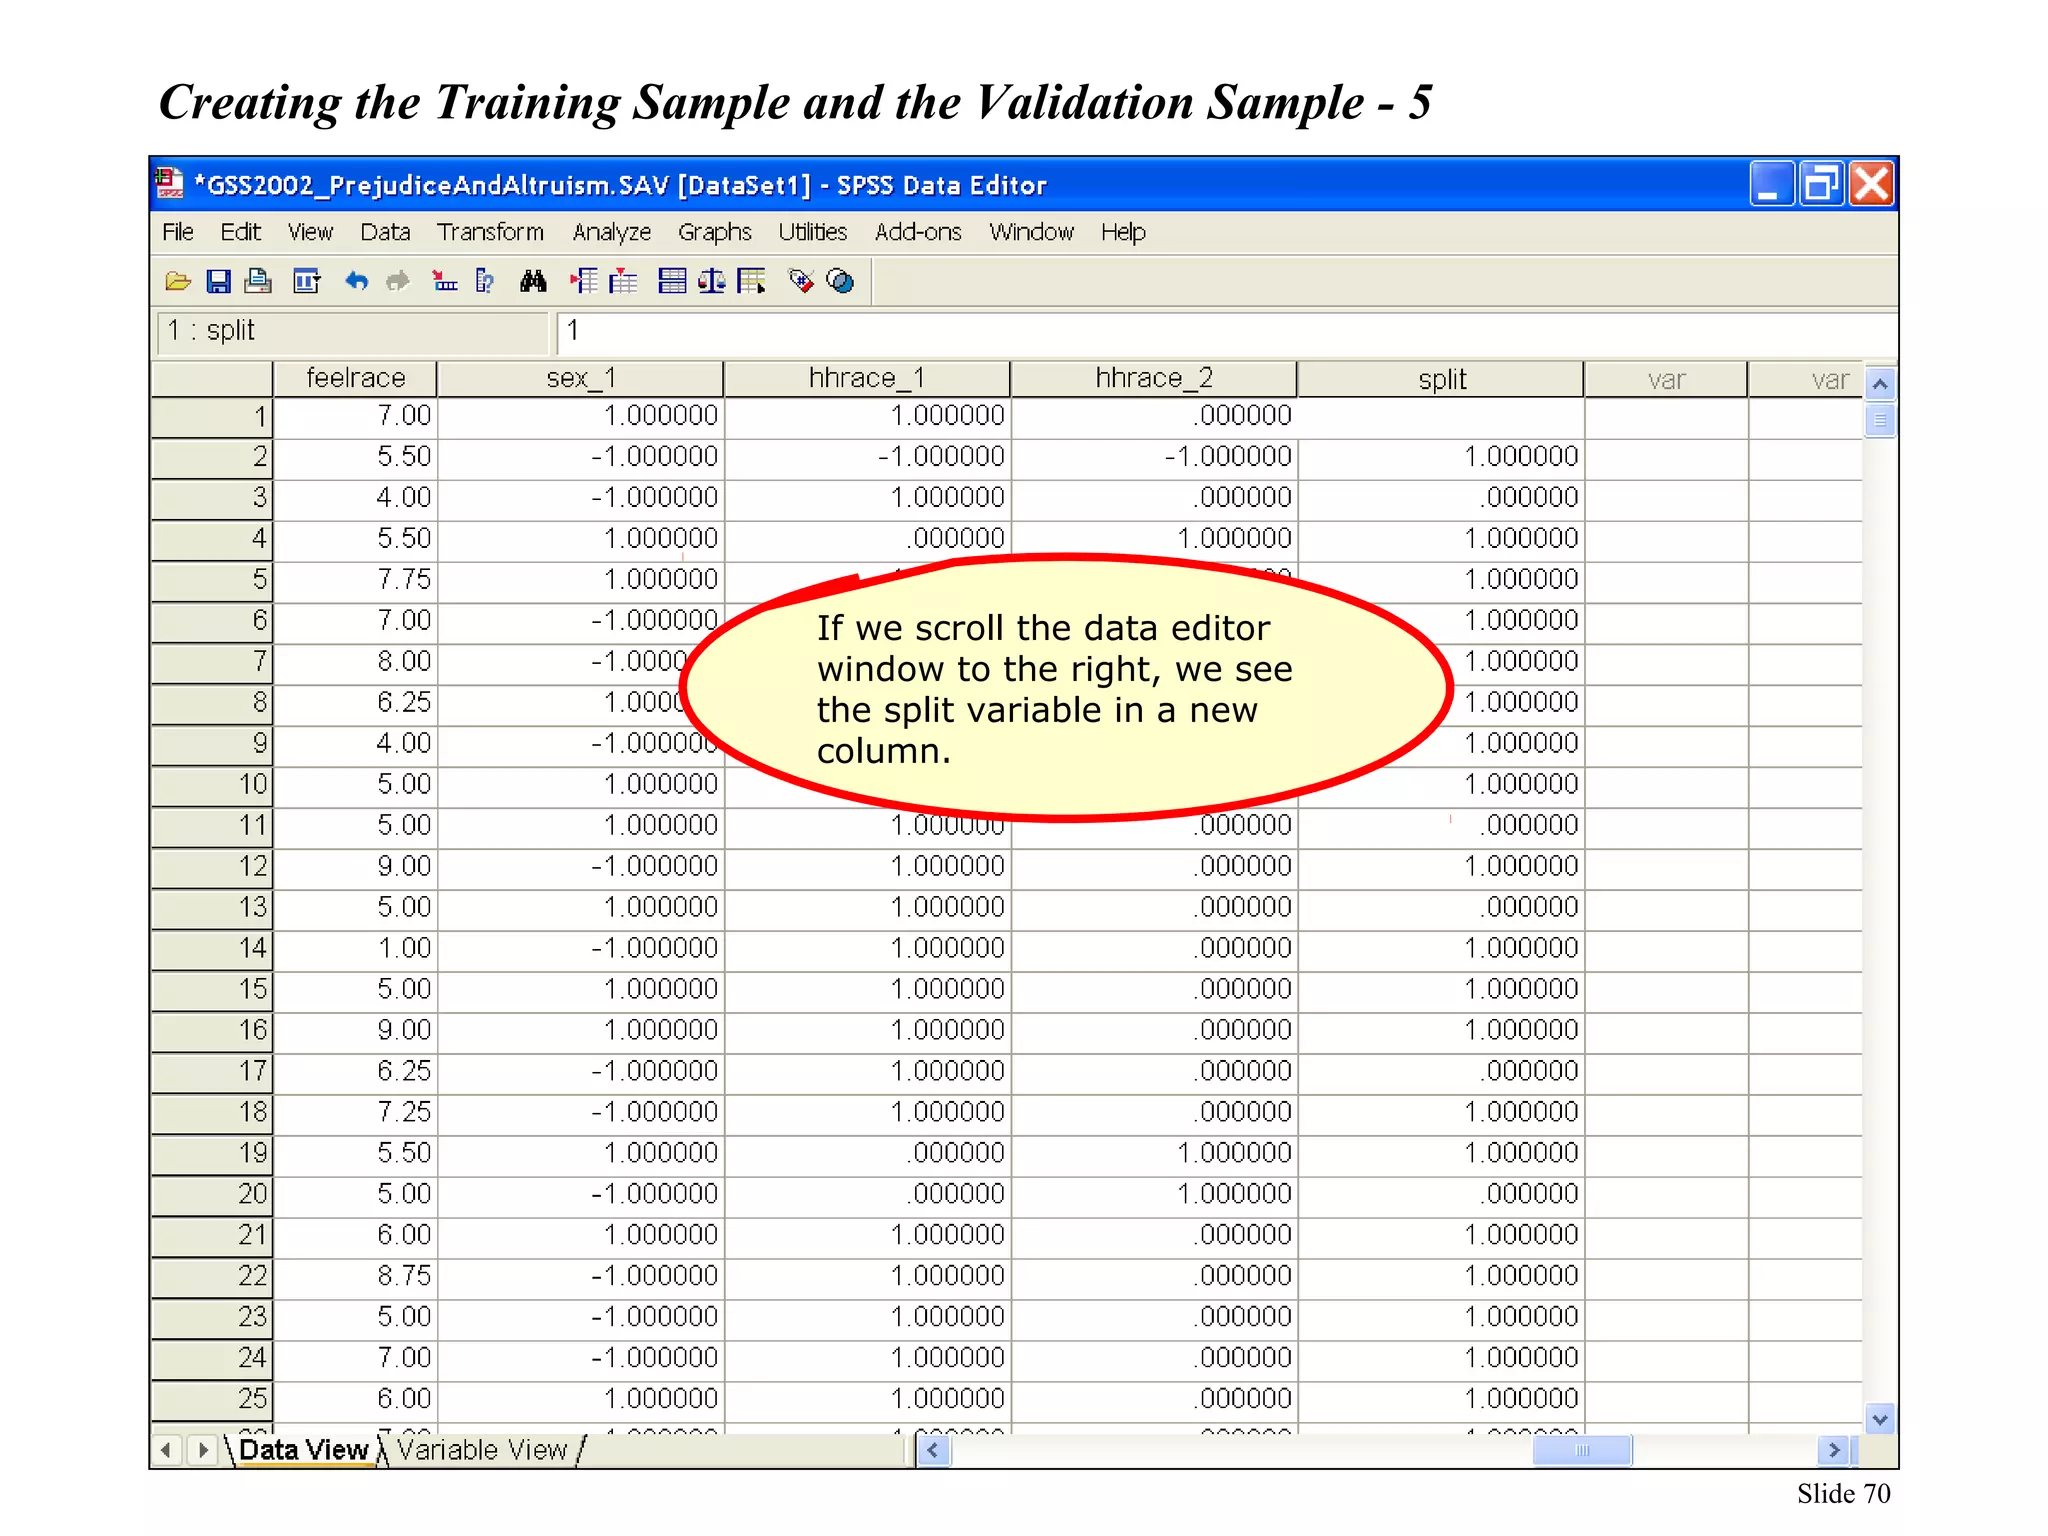Viewport: 2048px width, 1536px height.
Task: Minimize the SPSS Data Editor window
Action: tap(1771, 184)
